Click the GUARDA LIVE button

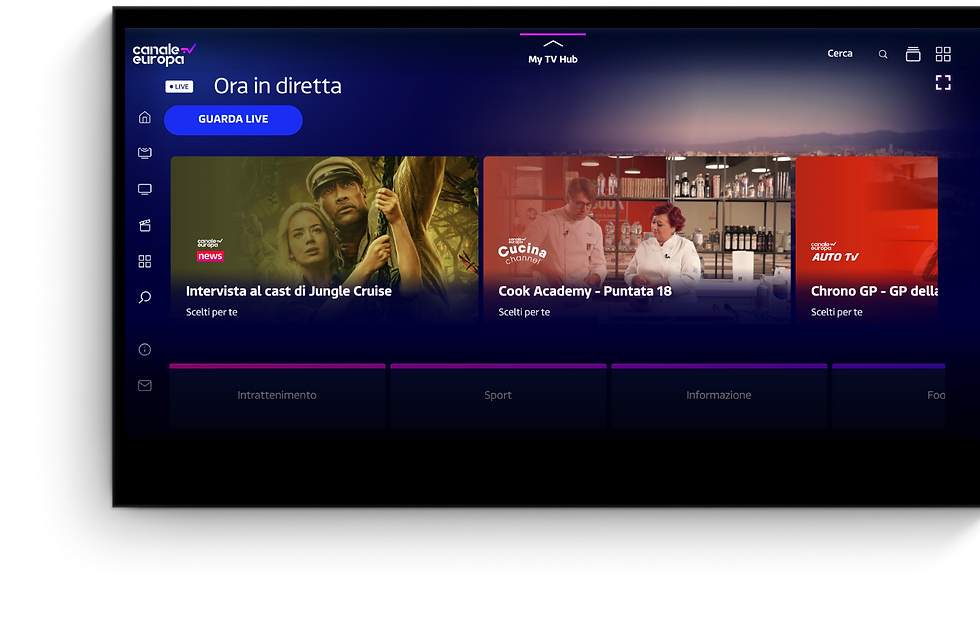[x=233, y=120]
